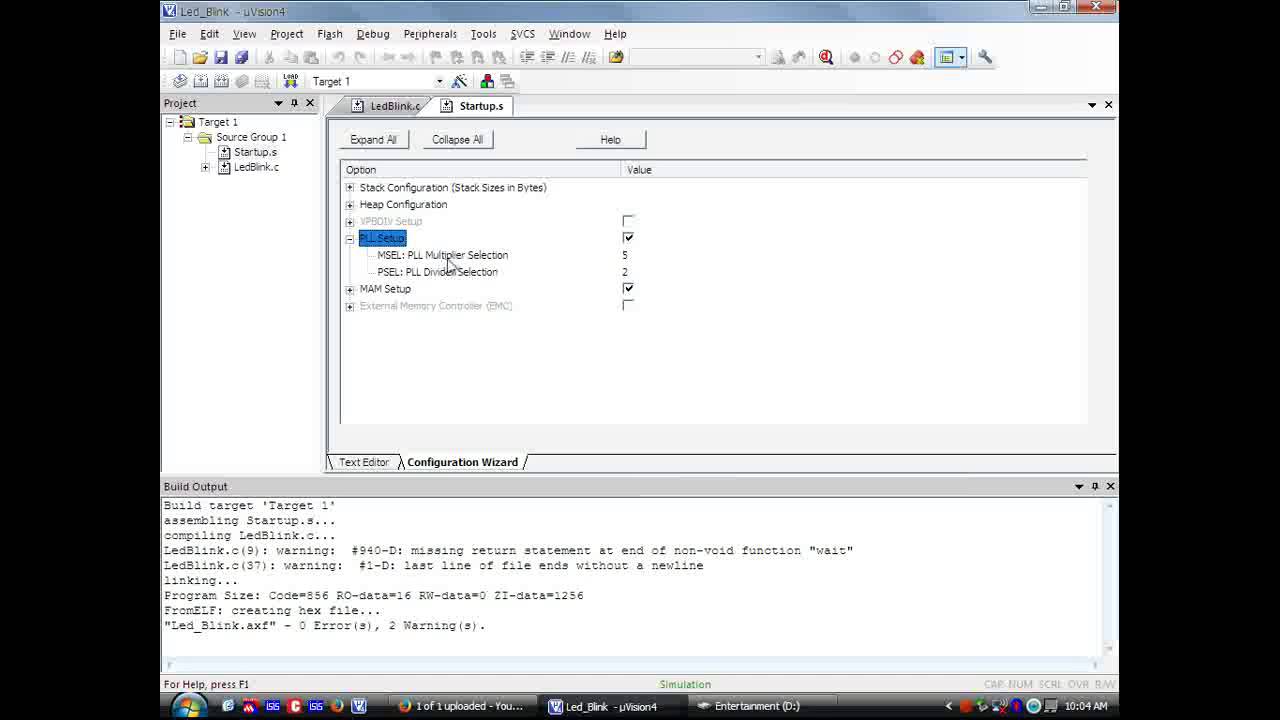
Task: Click the Expand All button
Action: [x=374, y=140]
